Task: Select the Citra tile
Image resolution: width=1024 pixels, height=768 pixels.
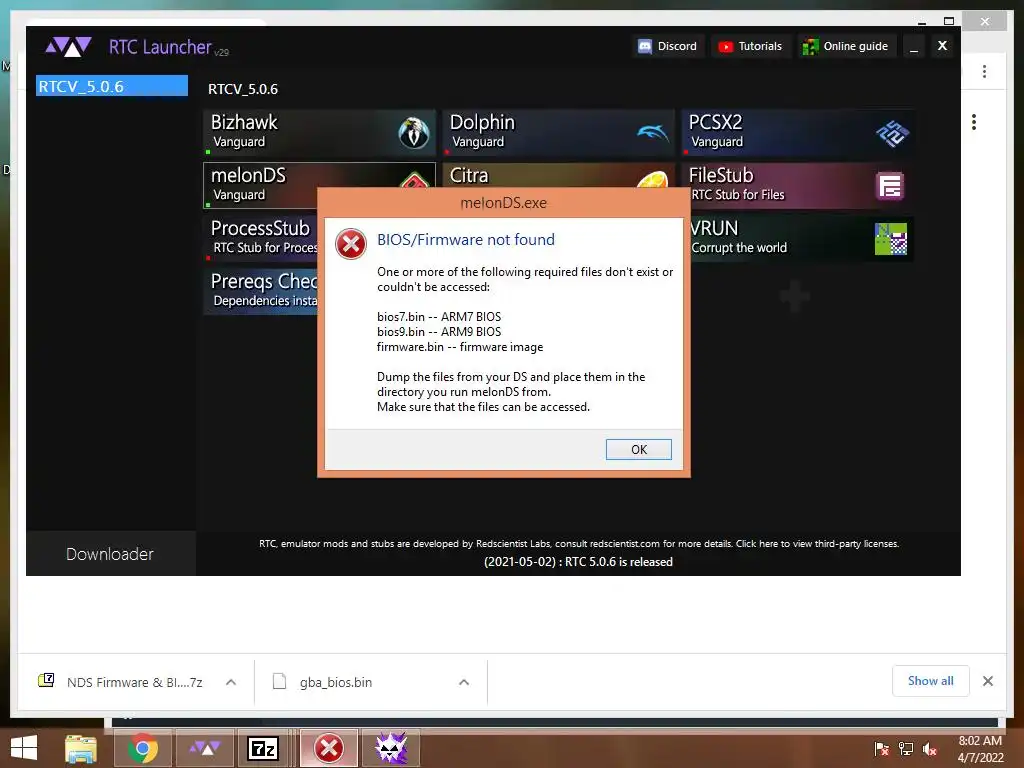Action: tap(558, 175)
